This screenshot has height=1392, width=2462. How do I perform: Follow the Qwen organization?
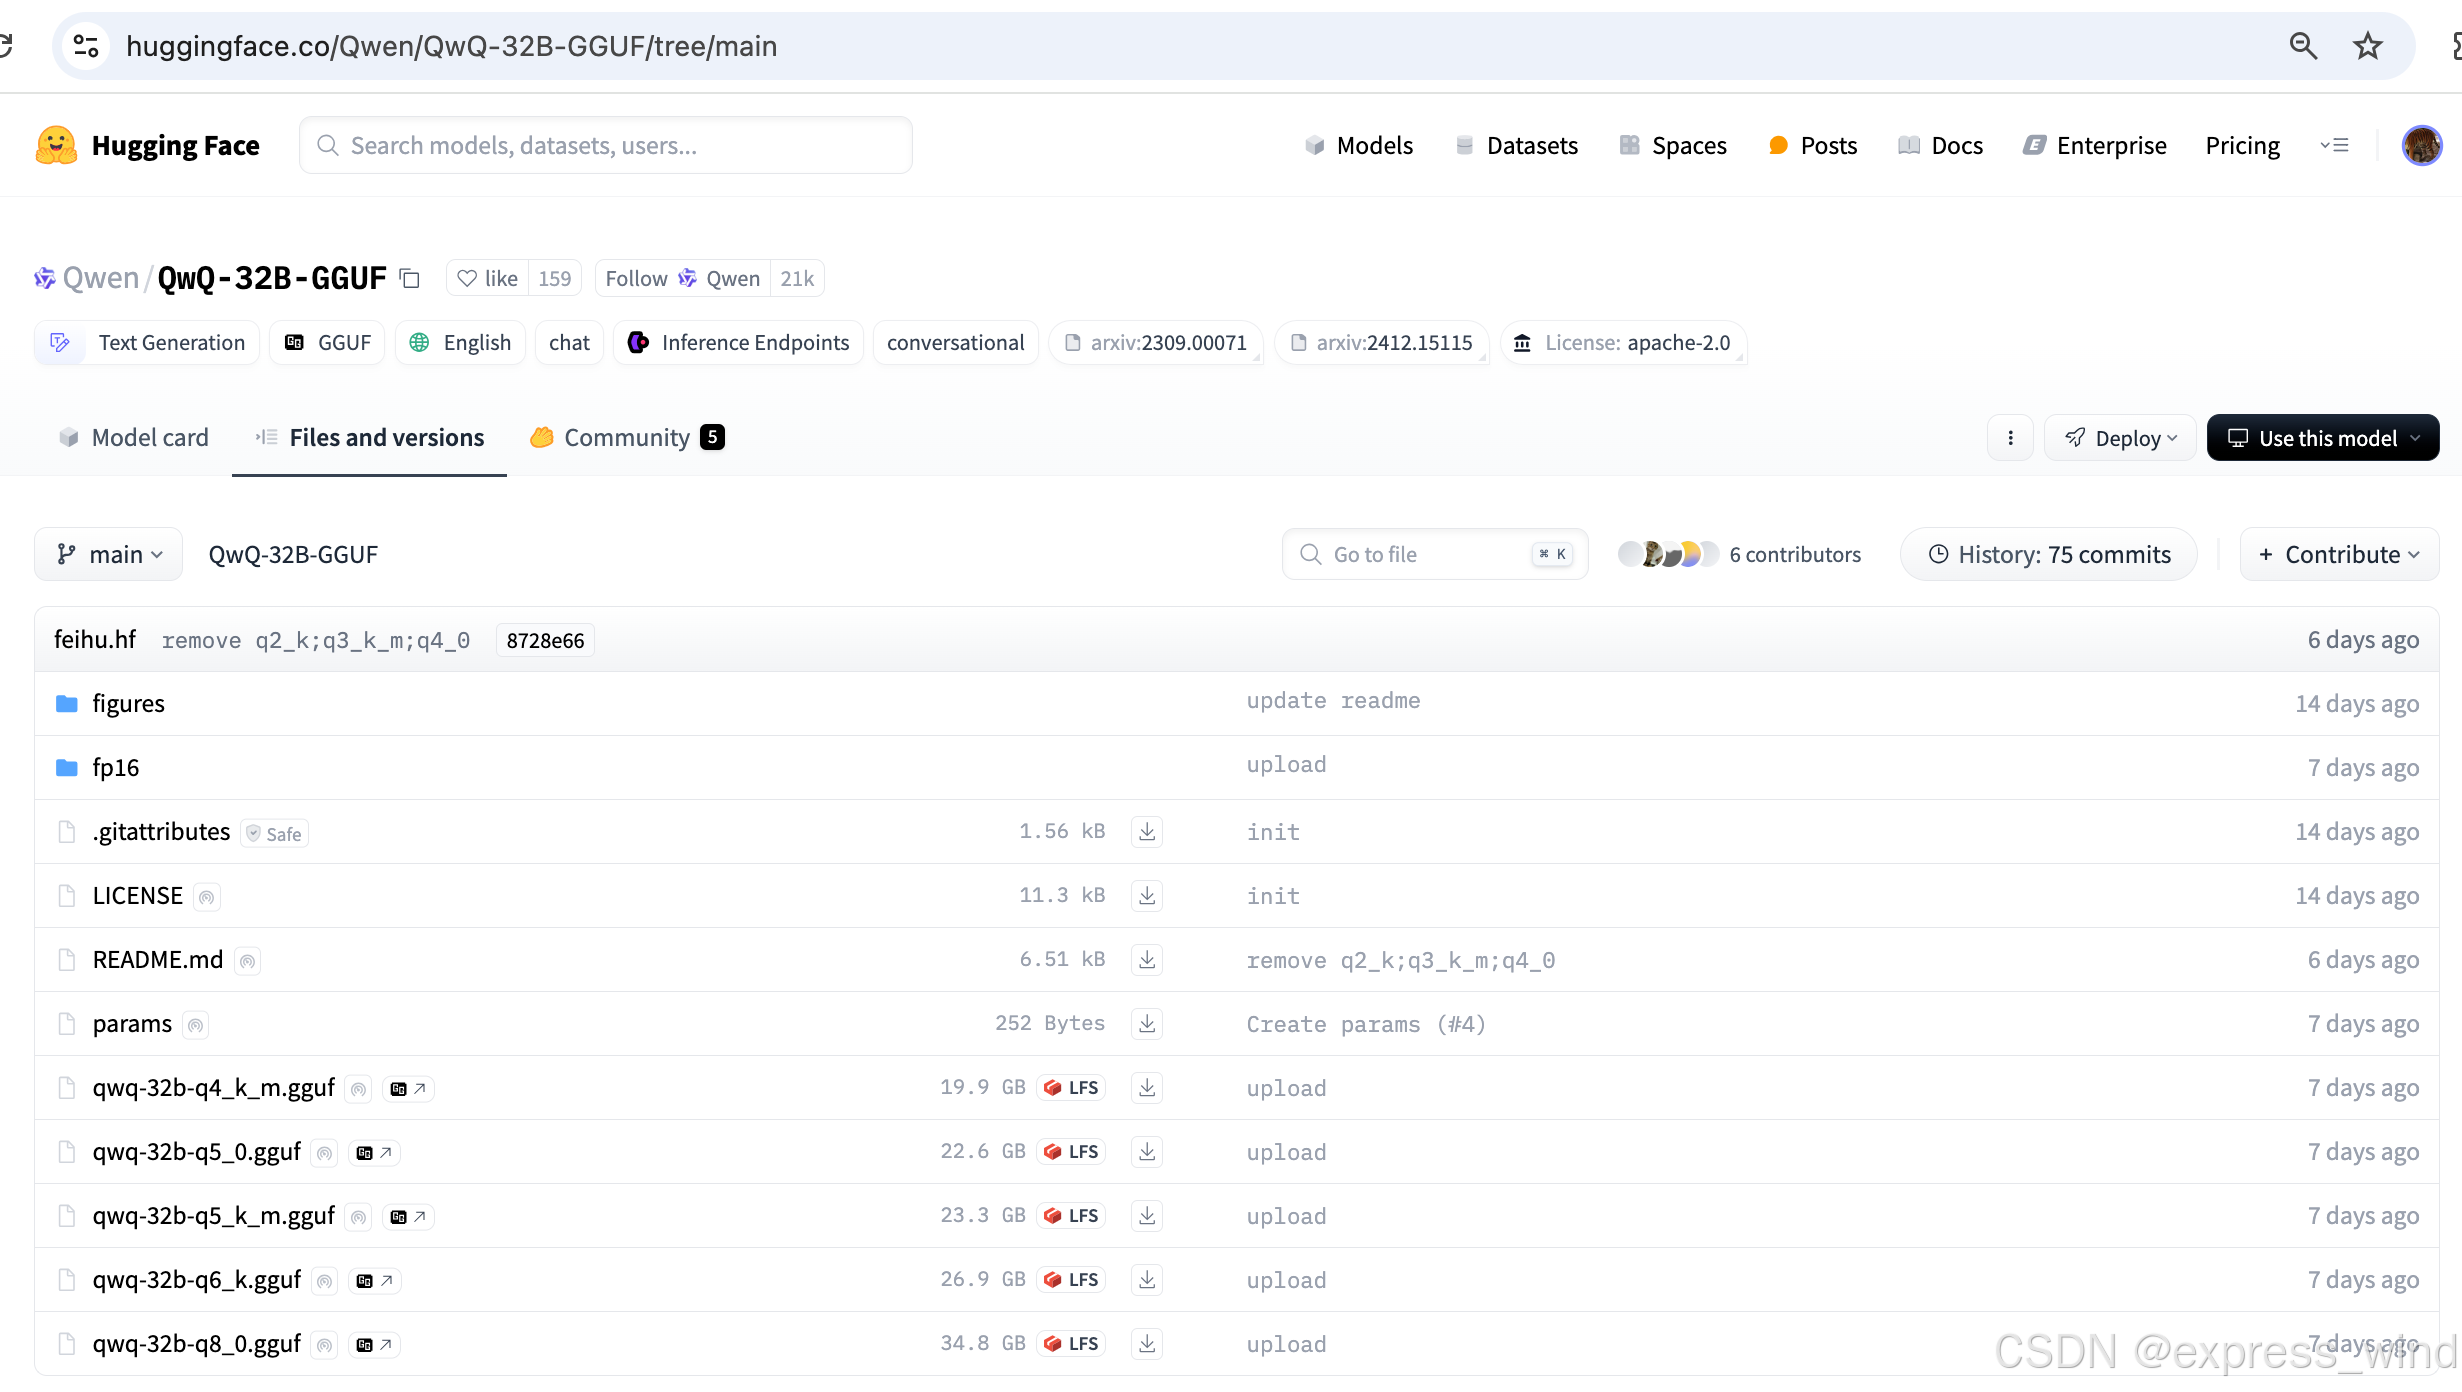(683, 278)
